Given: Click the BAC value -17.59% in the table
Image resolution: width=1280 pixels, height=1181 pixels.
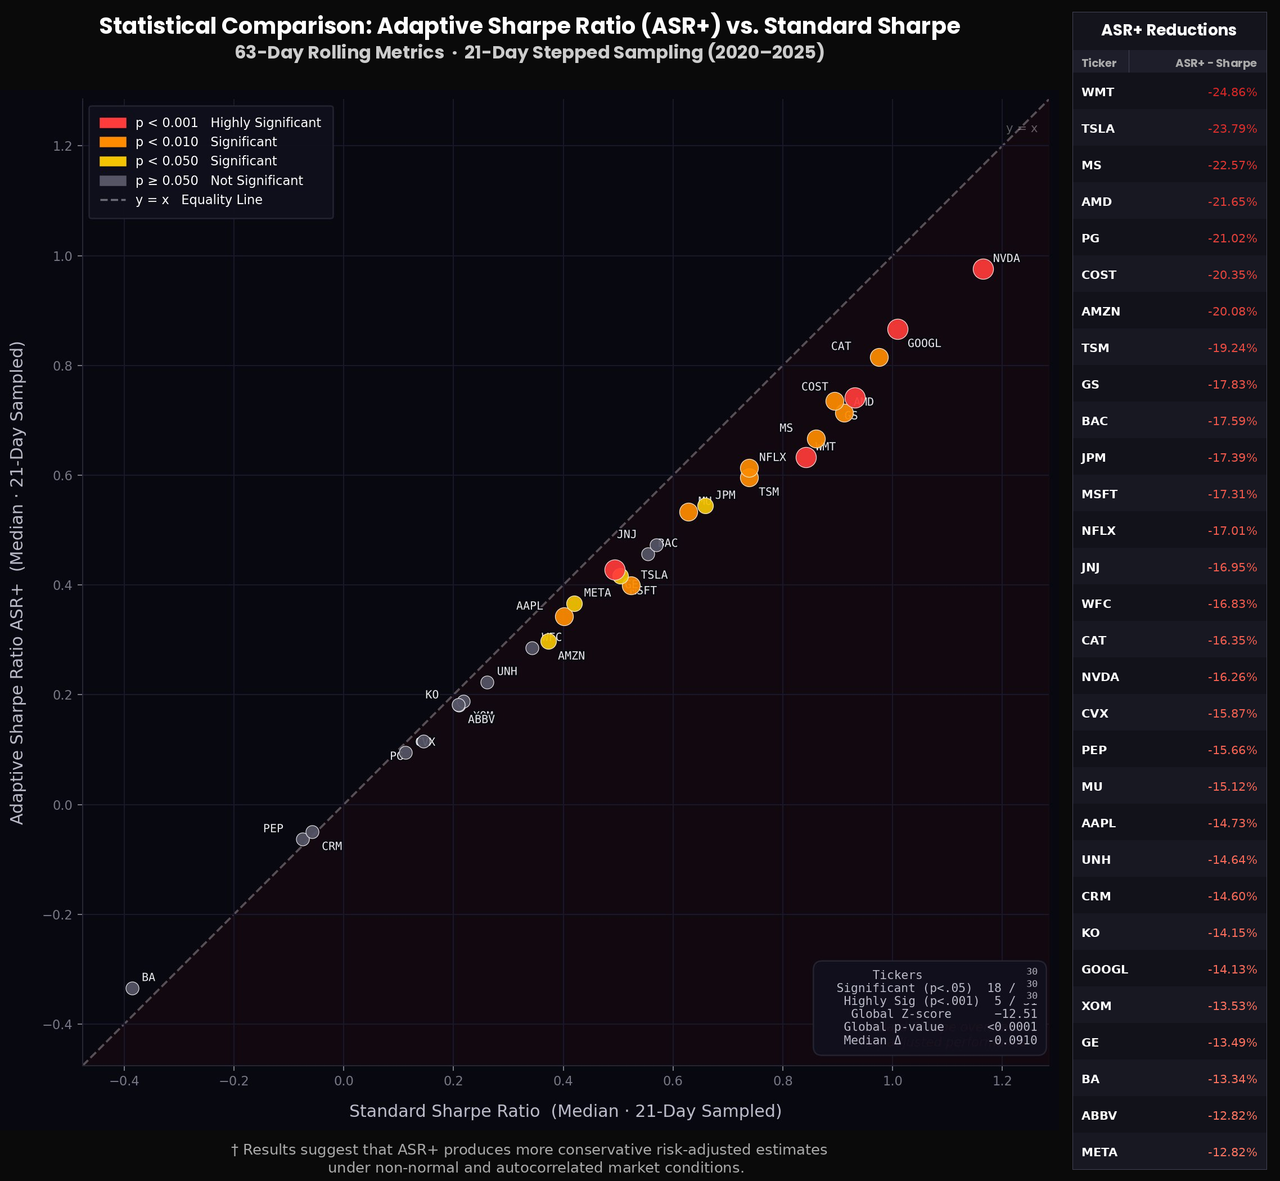Looking at the screenshot, I should pos(1232,421).
